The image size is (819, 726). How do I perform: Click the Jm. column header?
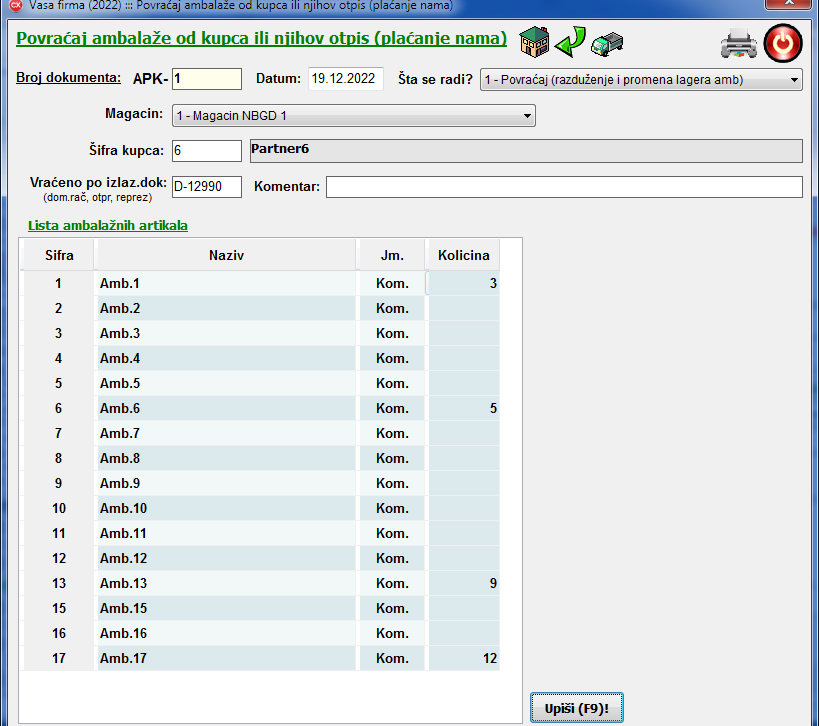click(392, 255)
